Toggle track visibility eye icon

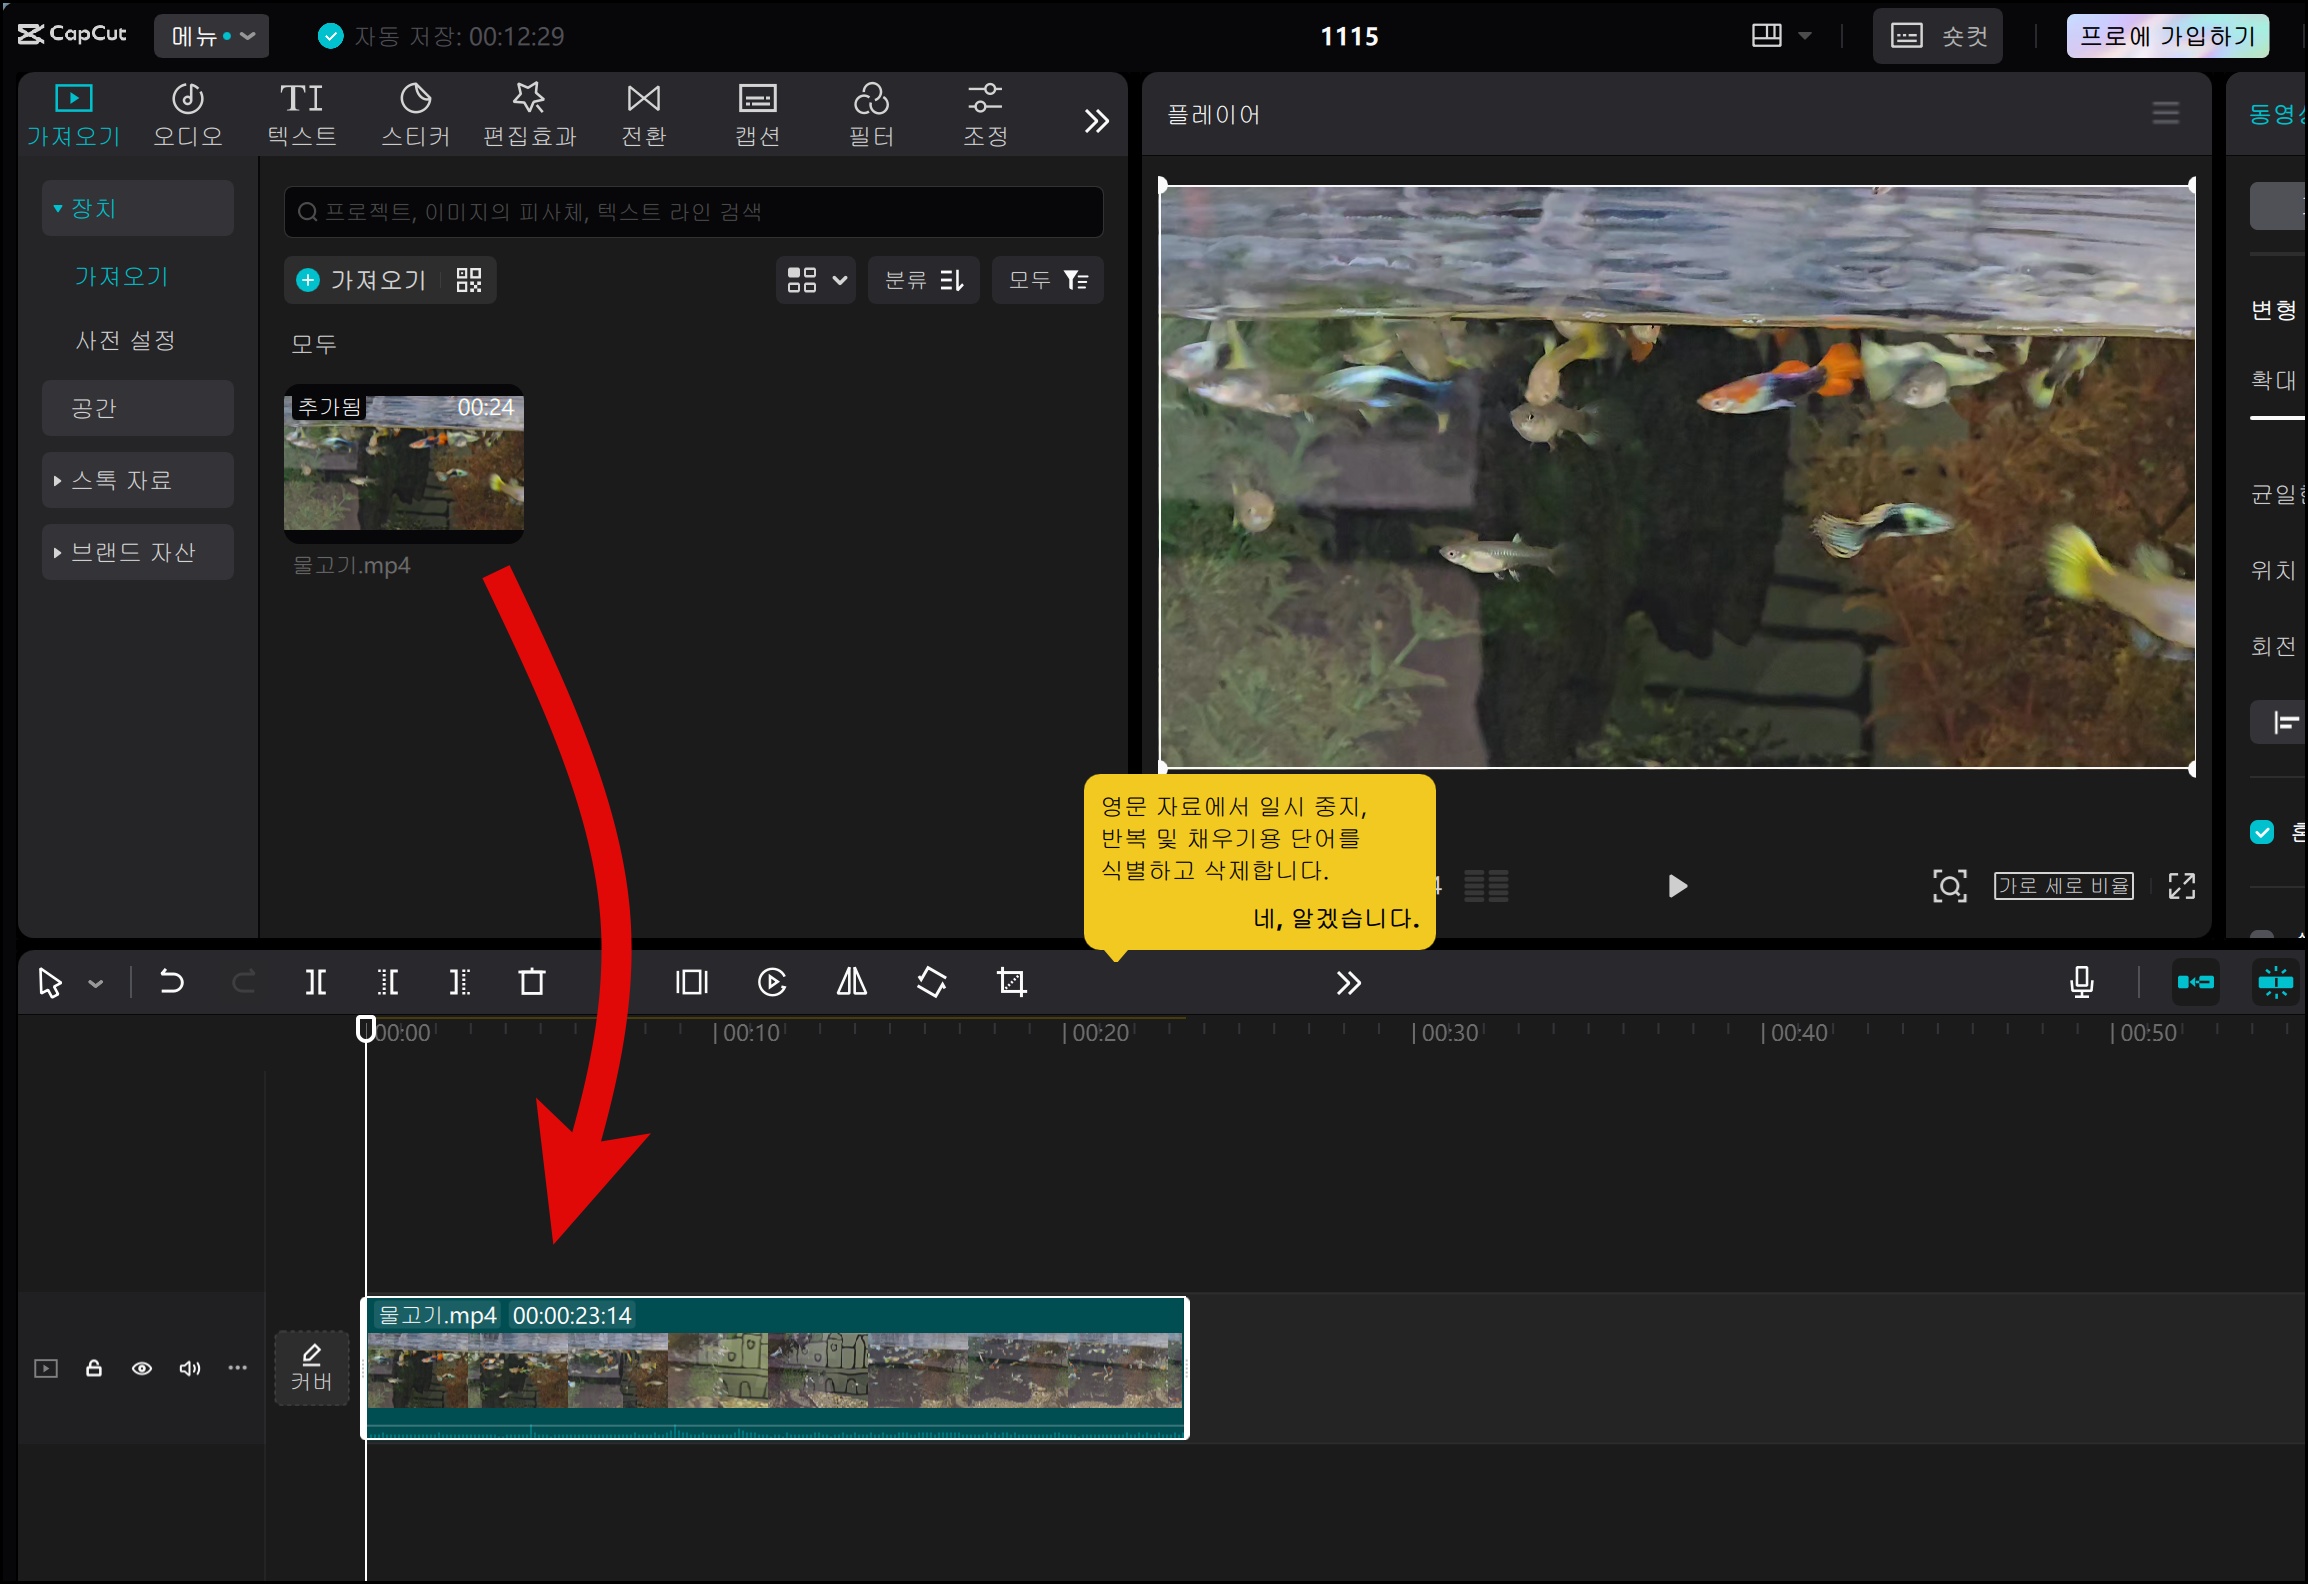pos(142,1368)
